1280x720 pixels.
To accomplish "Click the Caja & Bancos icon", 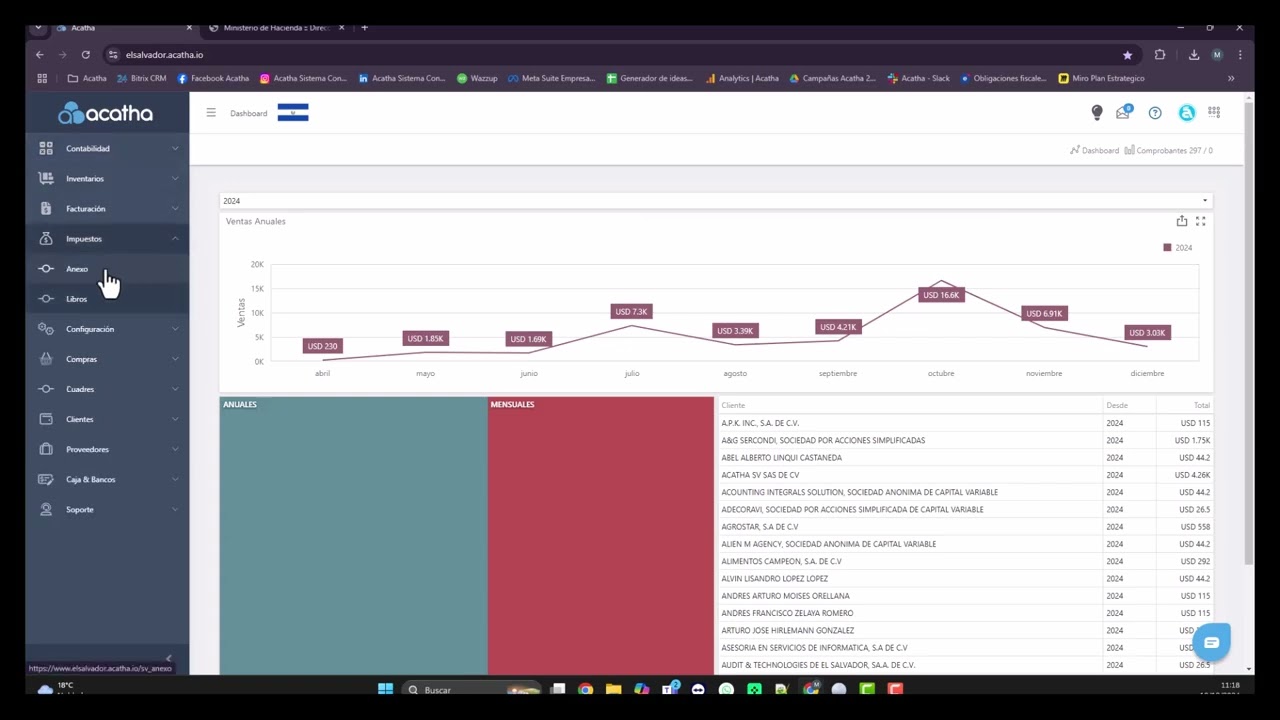I will pos(46,479).
